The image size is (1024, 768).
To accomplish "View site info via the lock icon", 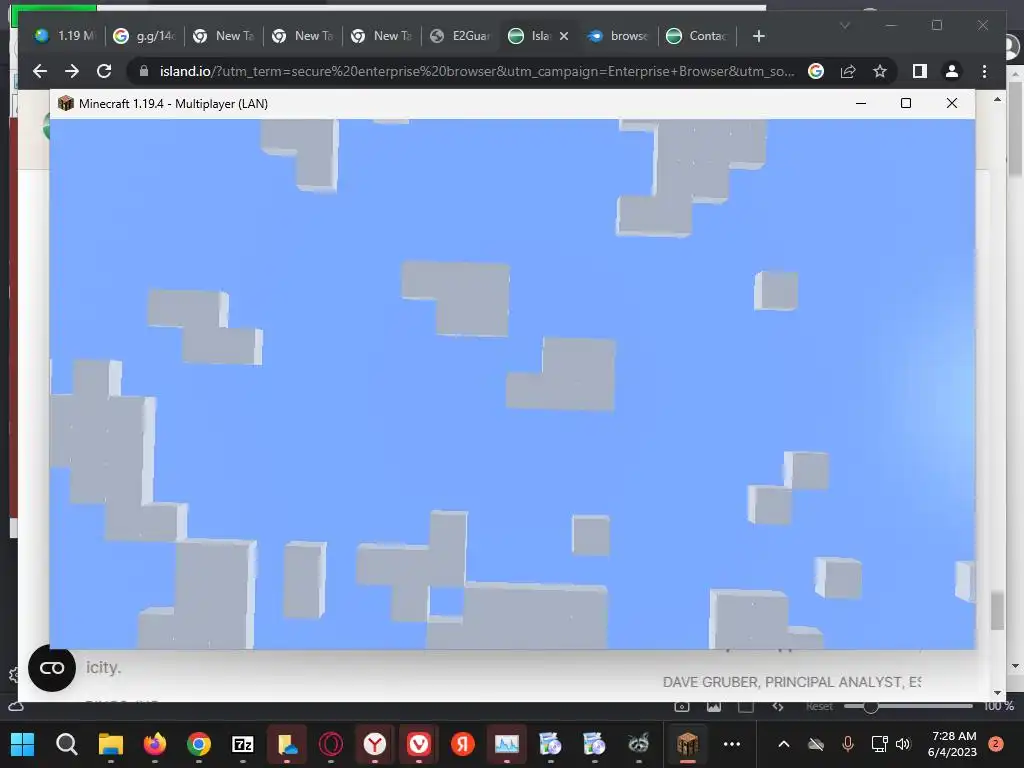I will coord(144,71).
